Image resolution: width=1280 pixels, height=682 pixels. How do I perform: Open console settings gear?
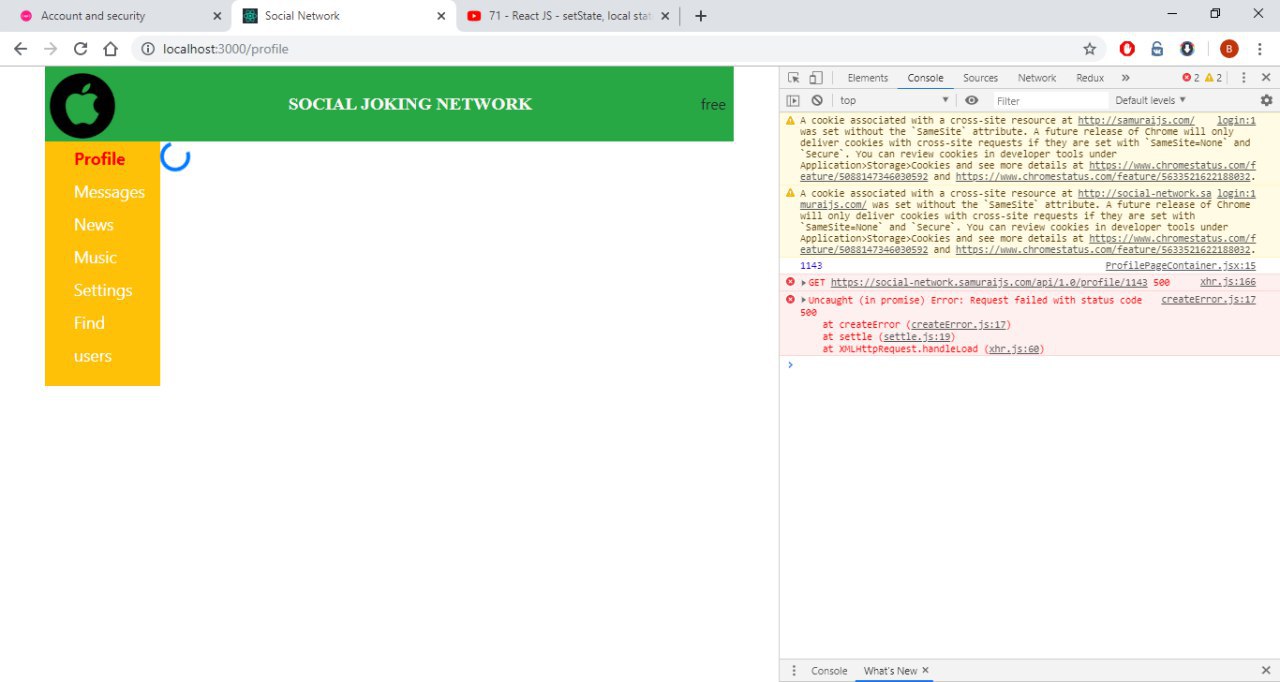(x=1266, y=100)
